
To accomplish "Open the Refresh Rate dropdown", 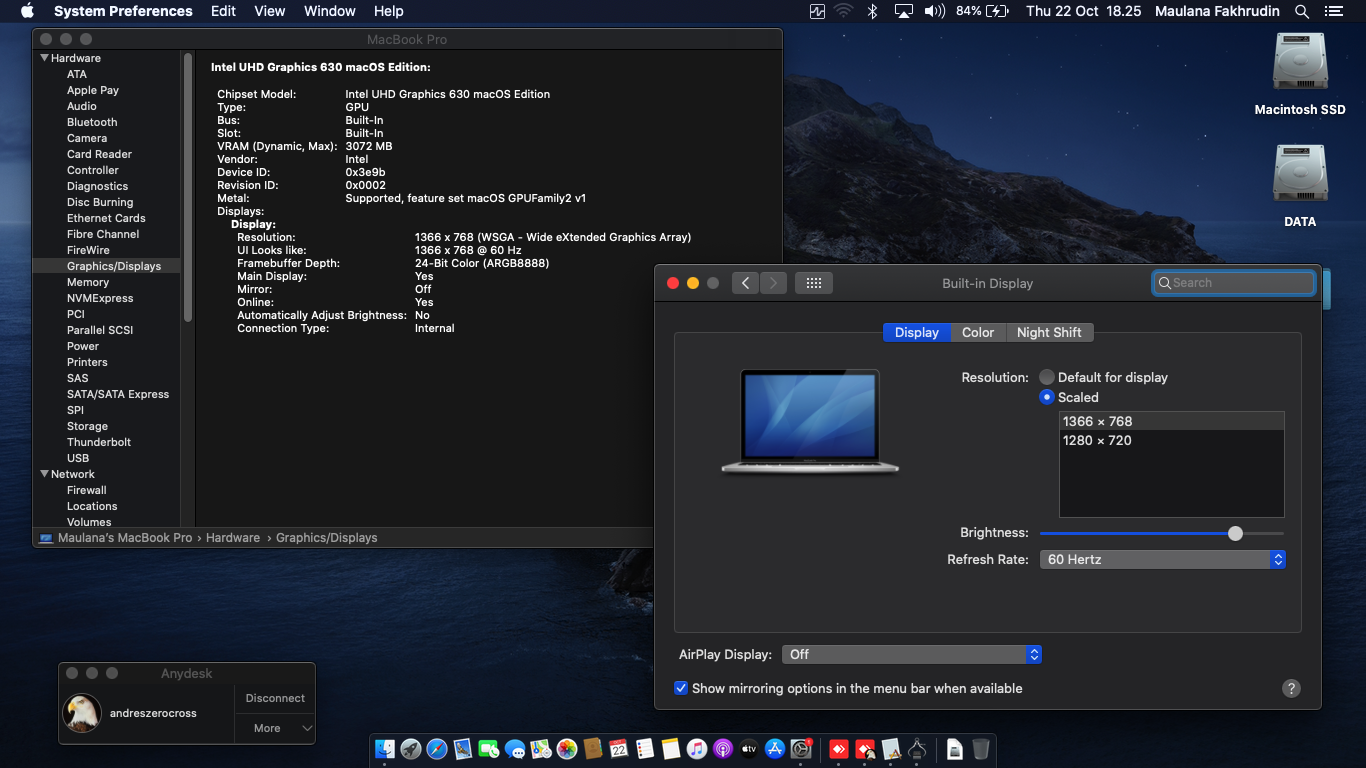I will 1162,560.
